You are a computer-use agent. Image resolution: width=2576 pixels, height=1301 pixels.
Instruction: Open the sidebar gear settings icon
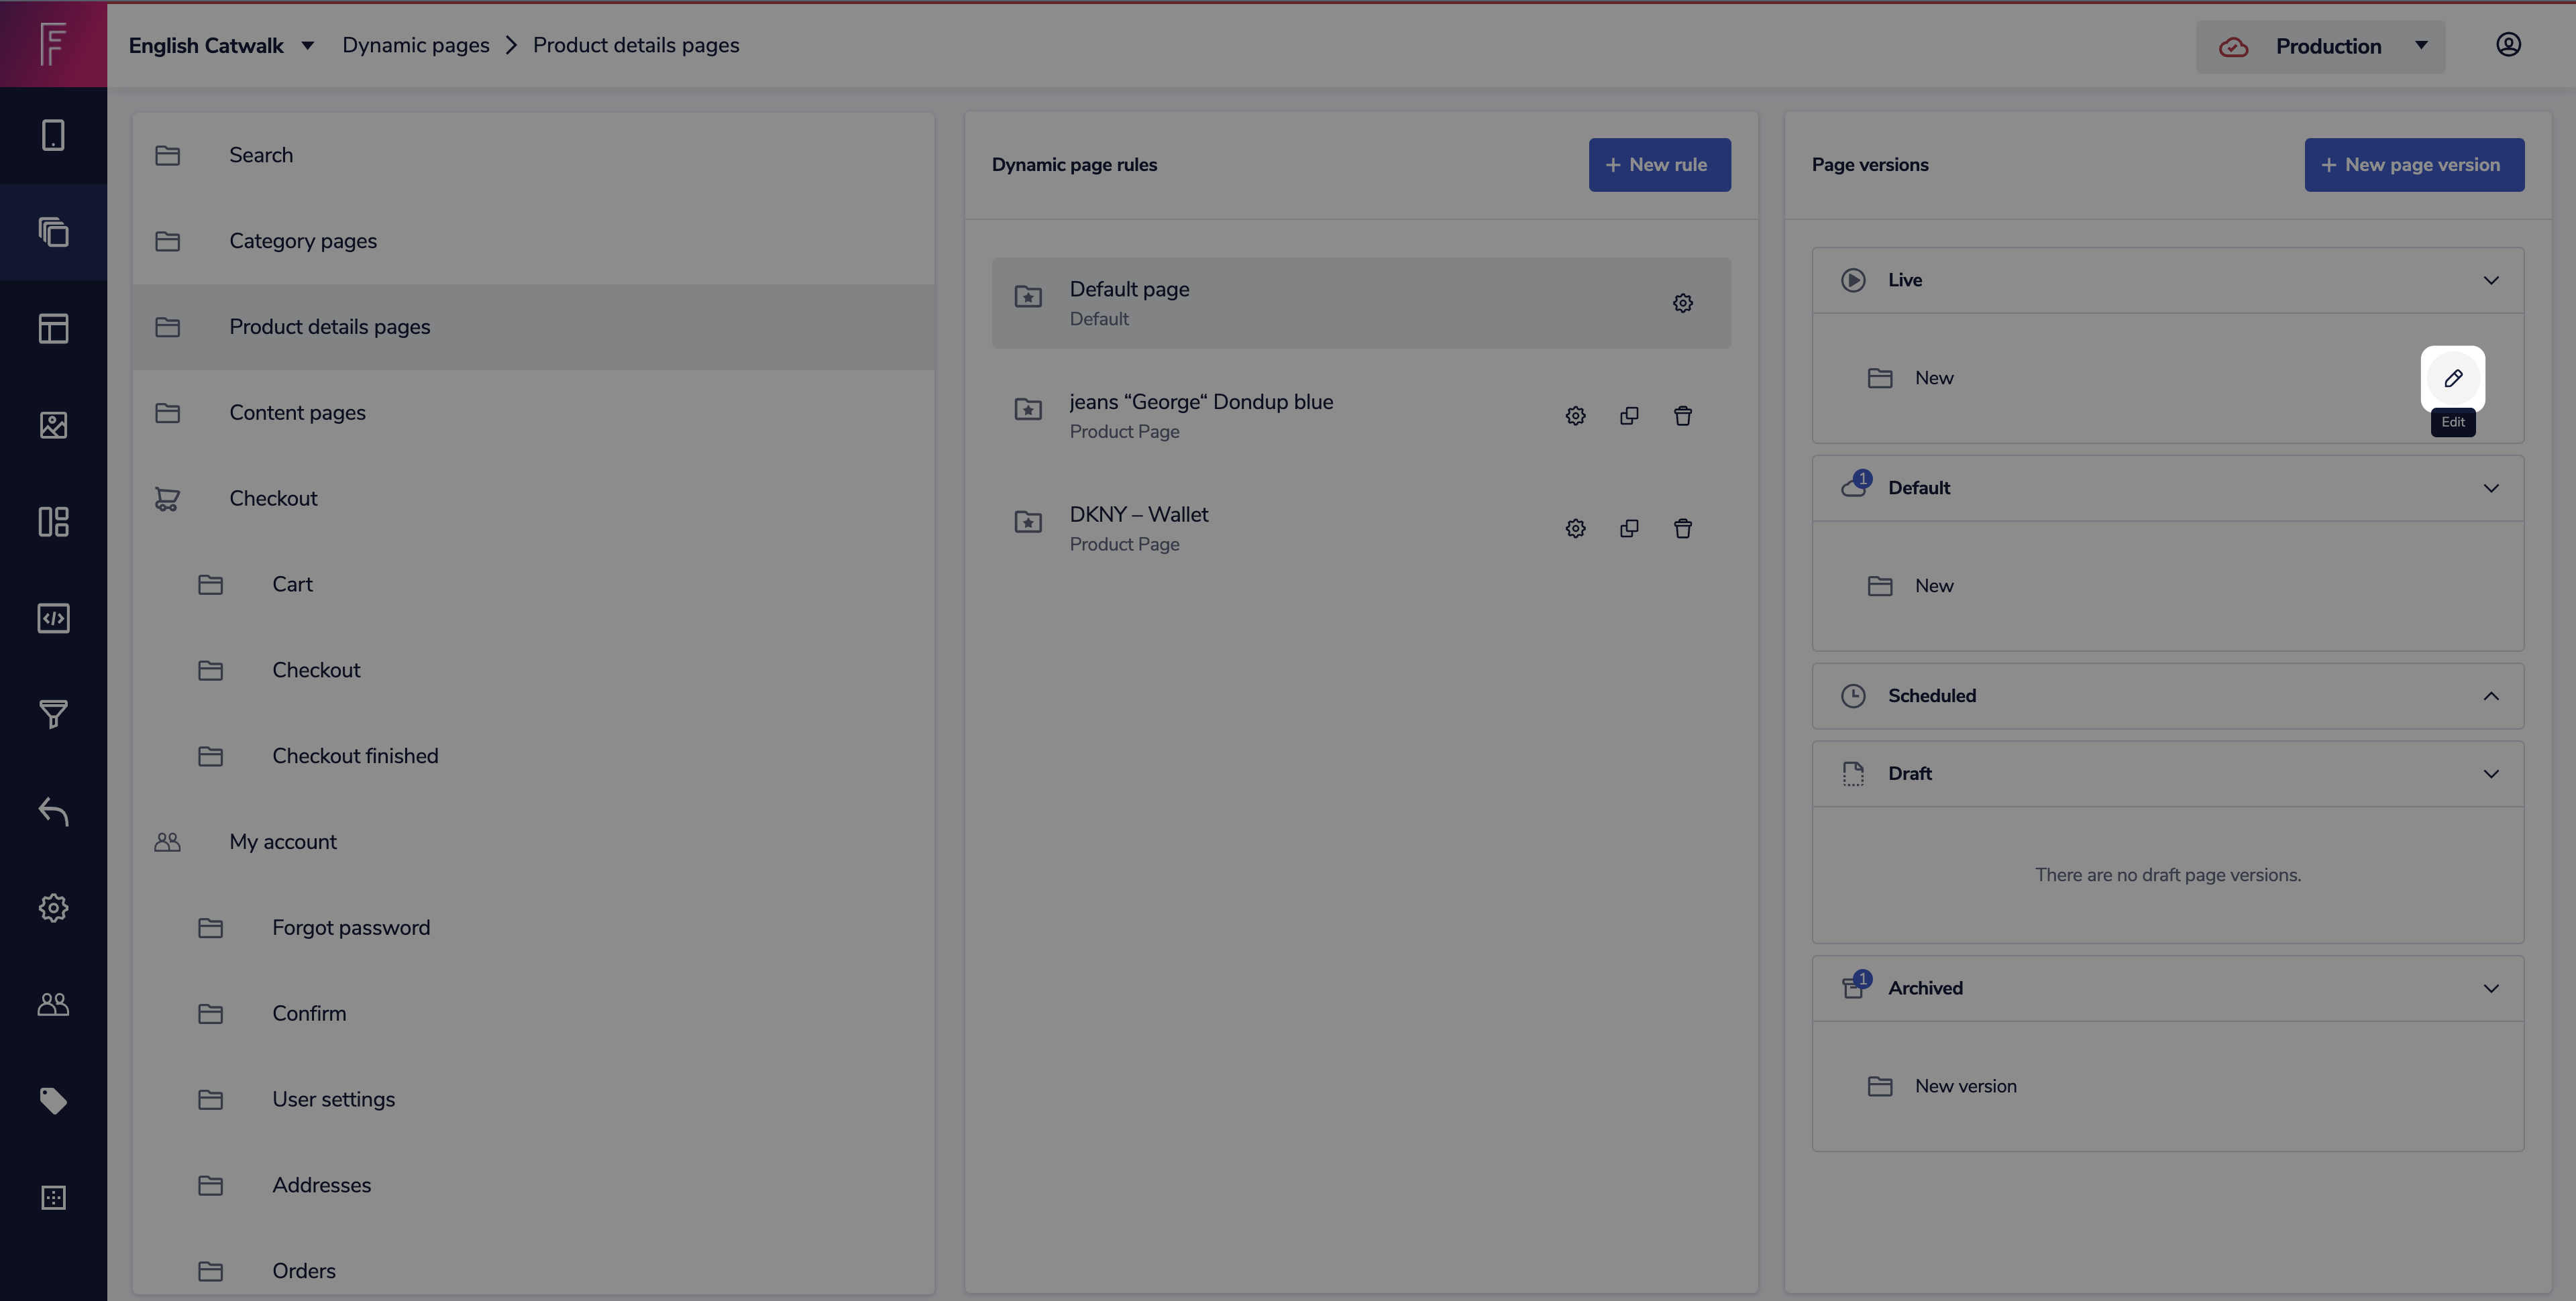coord(53,908)
